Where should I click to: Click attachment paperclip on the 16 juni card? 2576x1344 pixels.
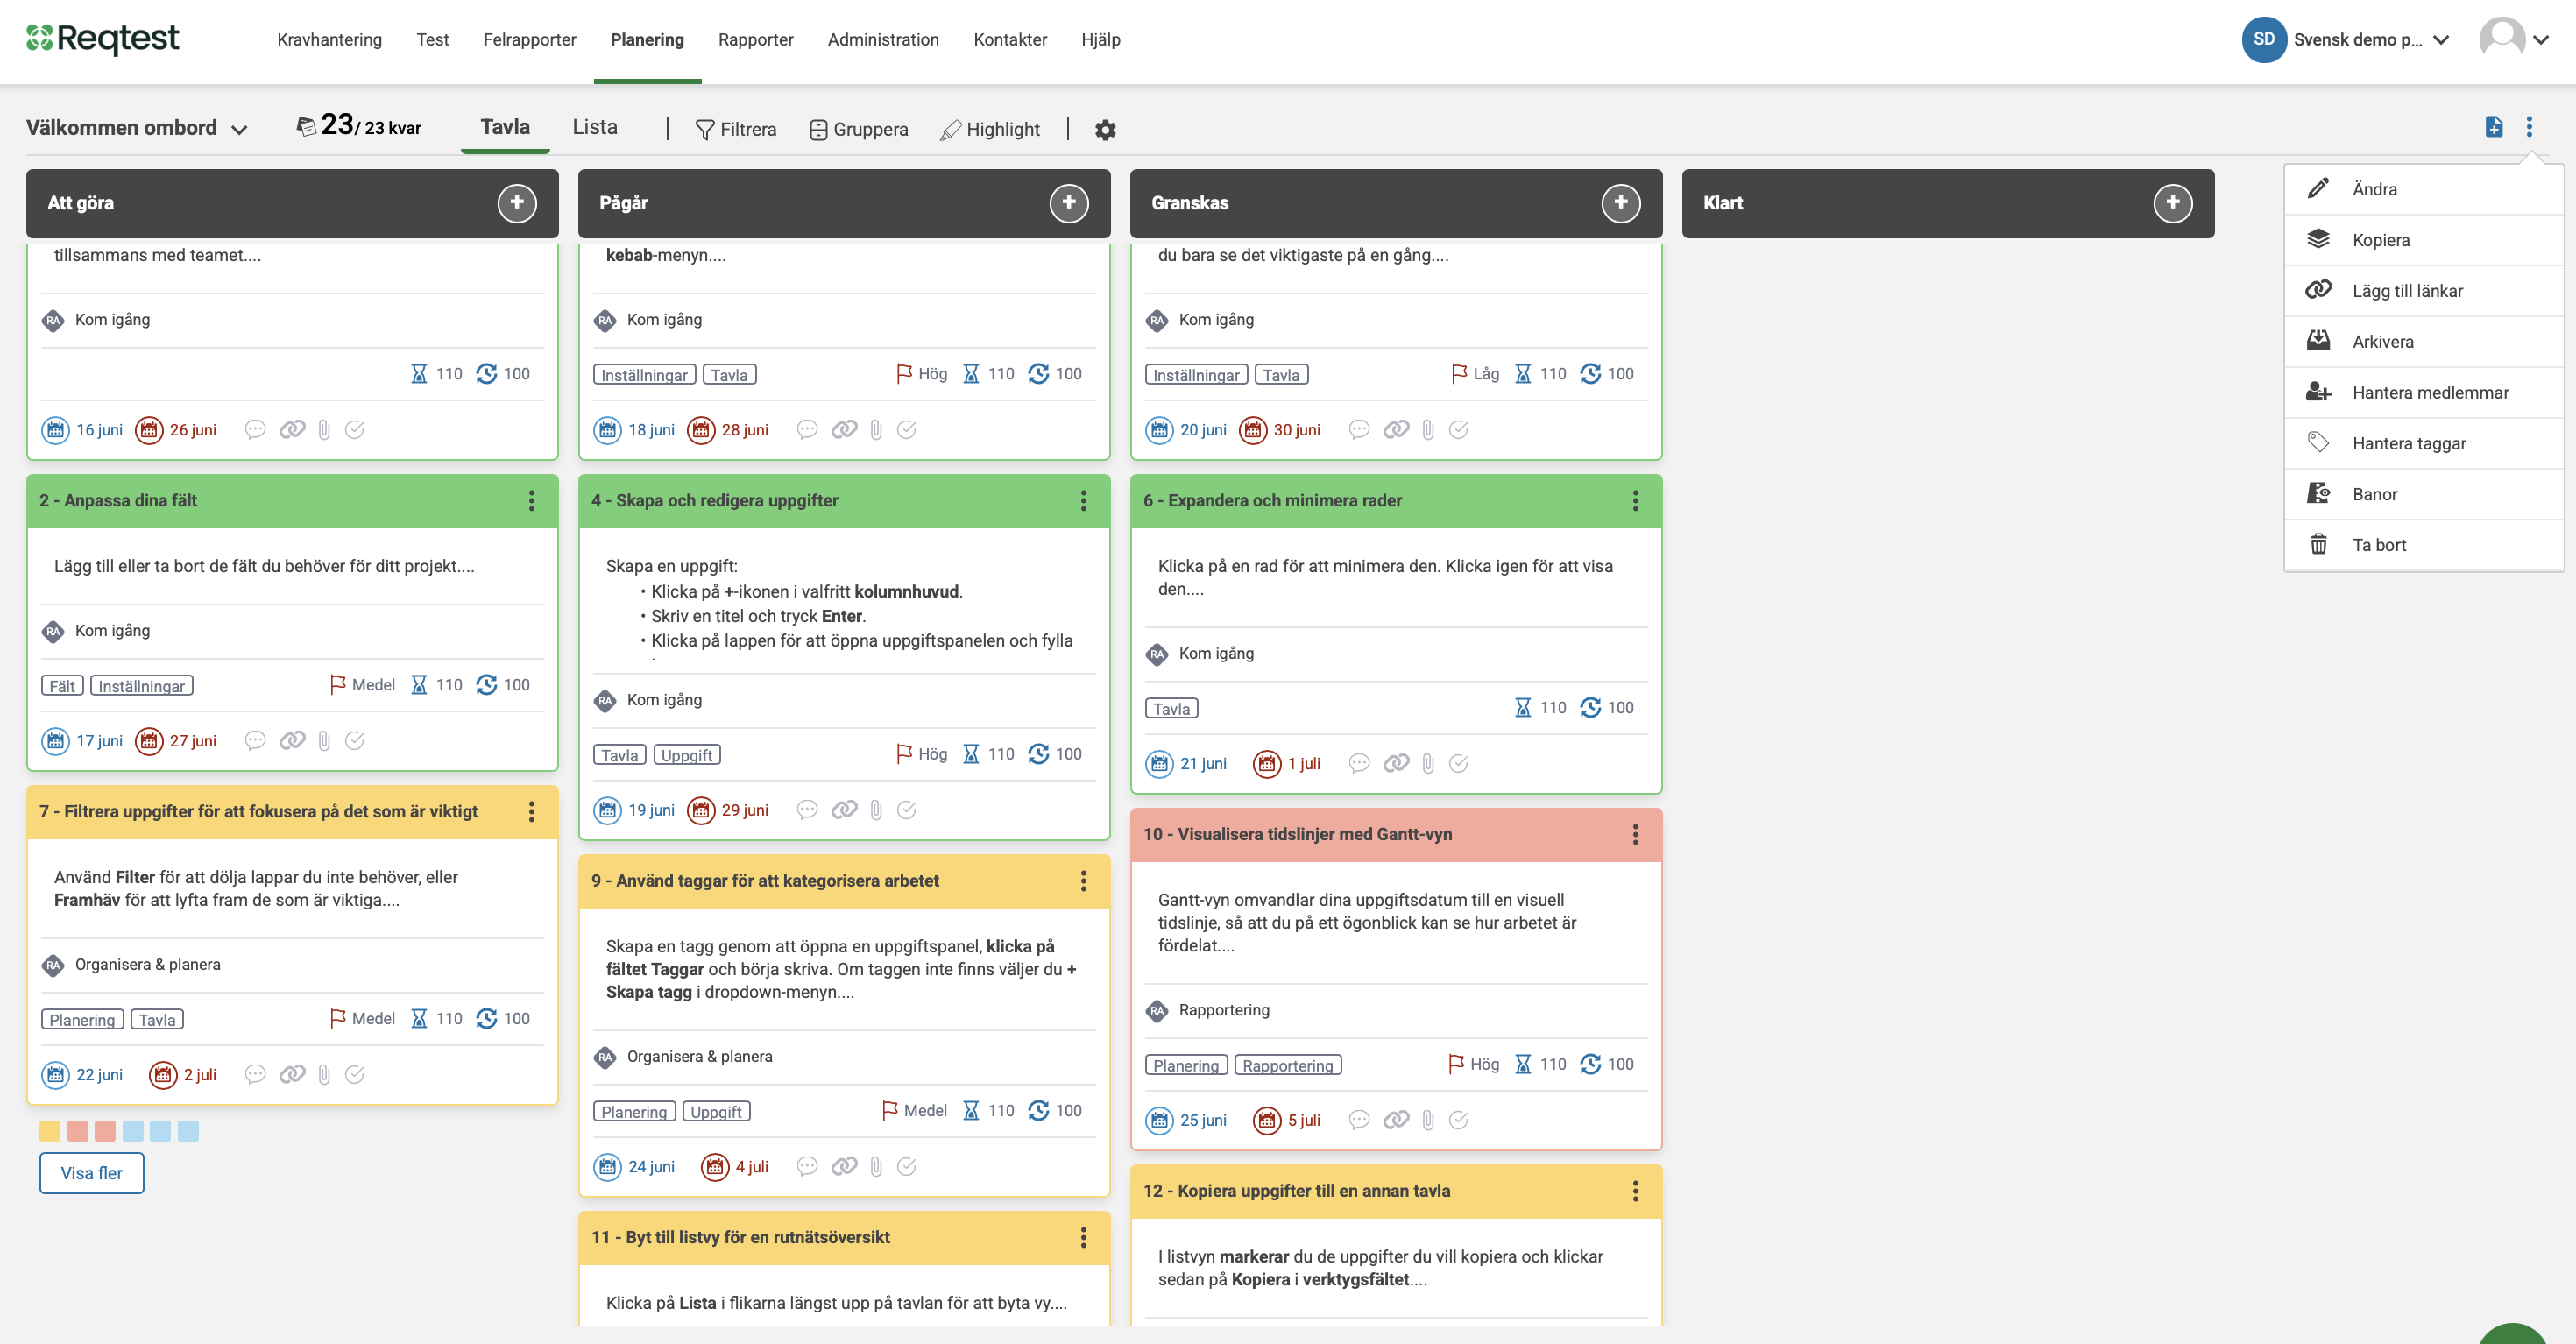(x=324, y=430)
